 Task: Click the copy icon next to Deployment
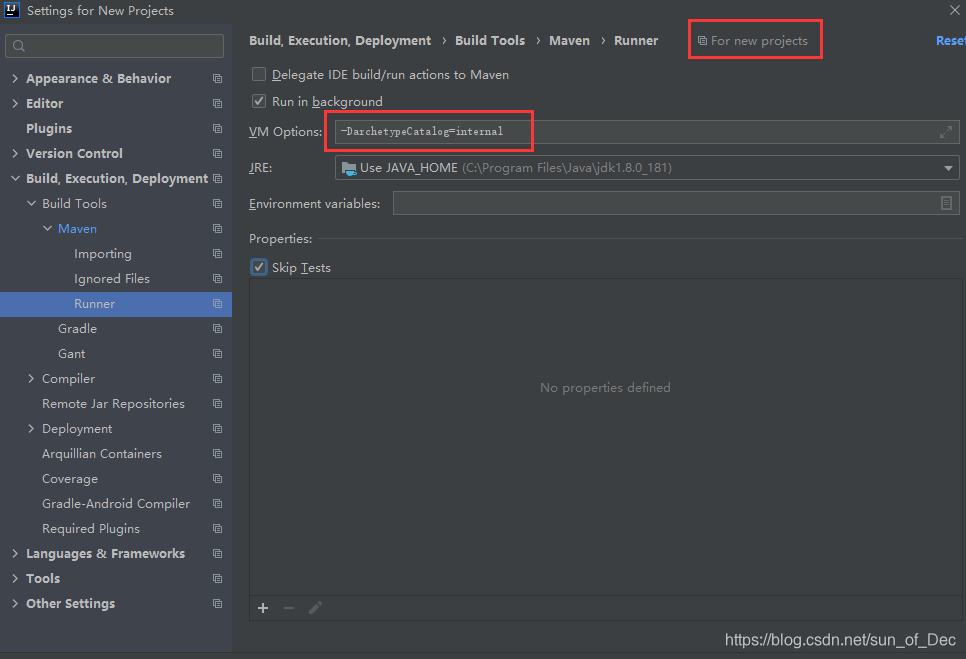(217, 429)
